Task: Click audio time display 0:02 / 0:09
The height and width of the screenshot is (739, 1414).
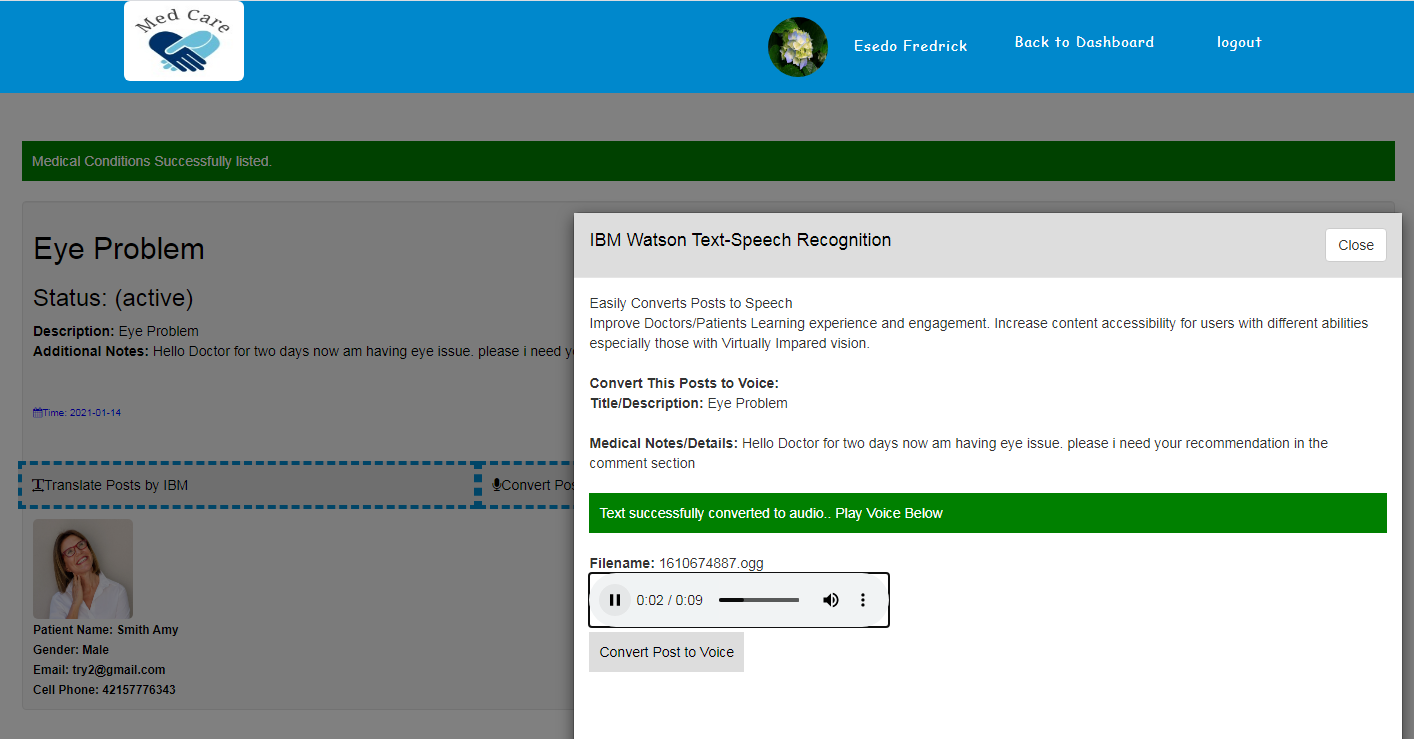Action: 670,600
